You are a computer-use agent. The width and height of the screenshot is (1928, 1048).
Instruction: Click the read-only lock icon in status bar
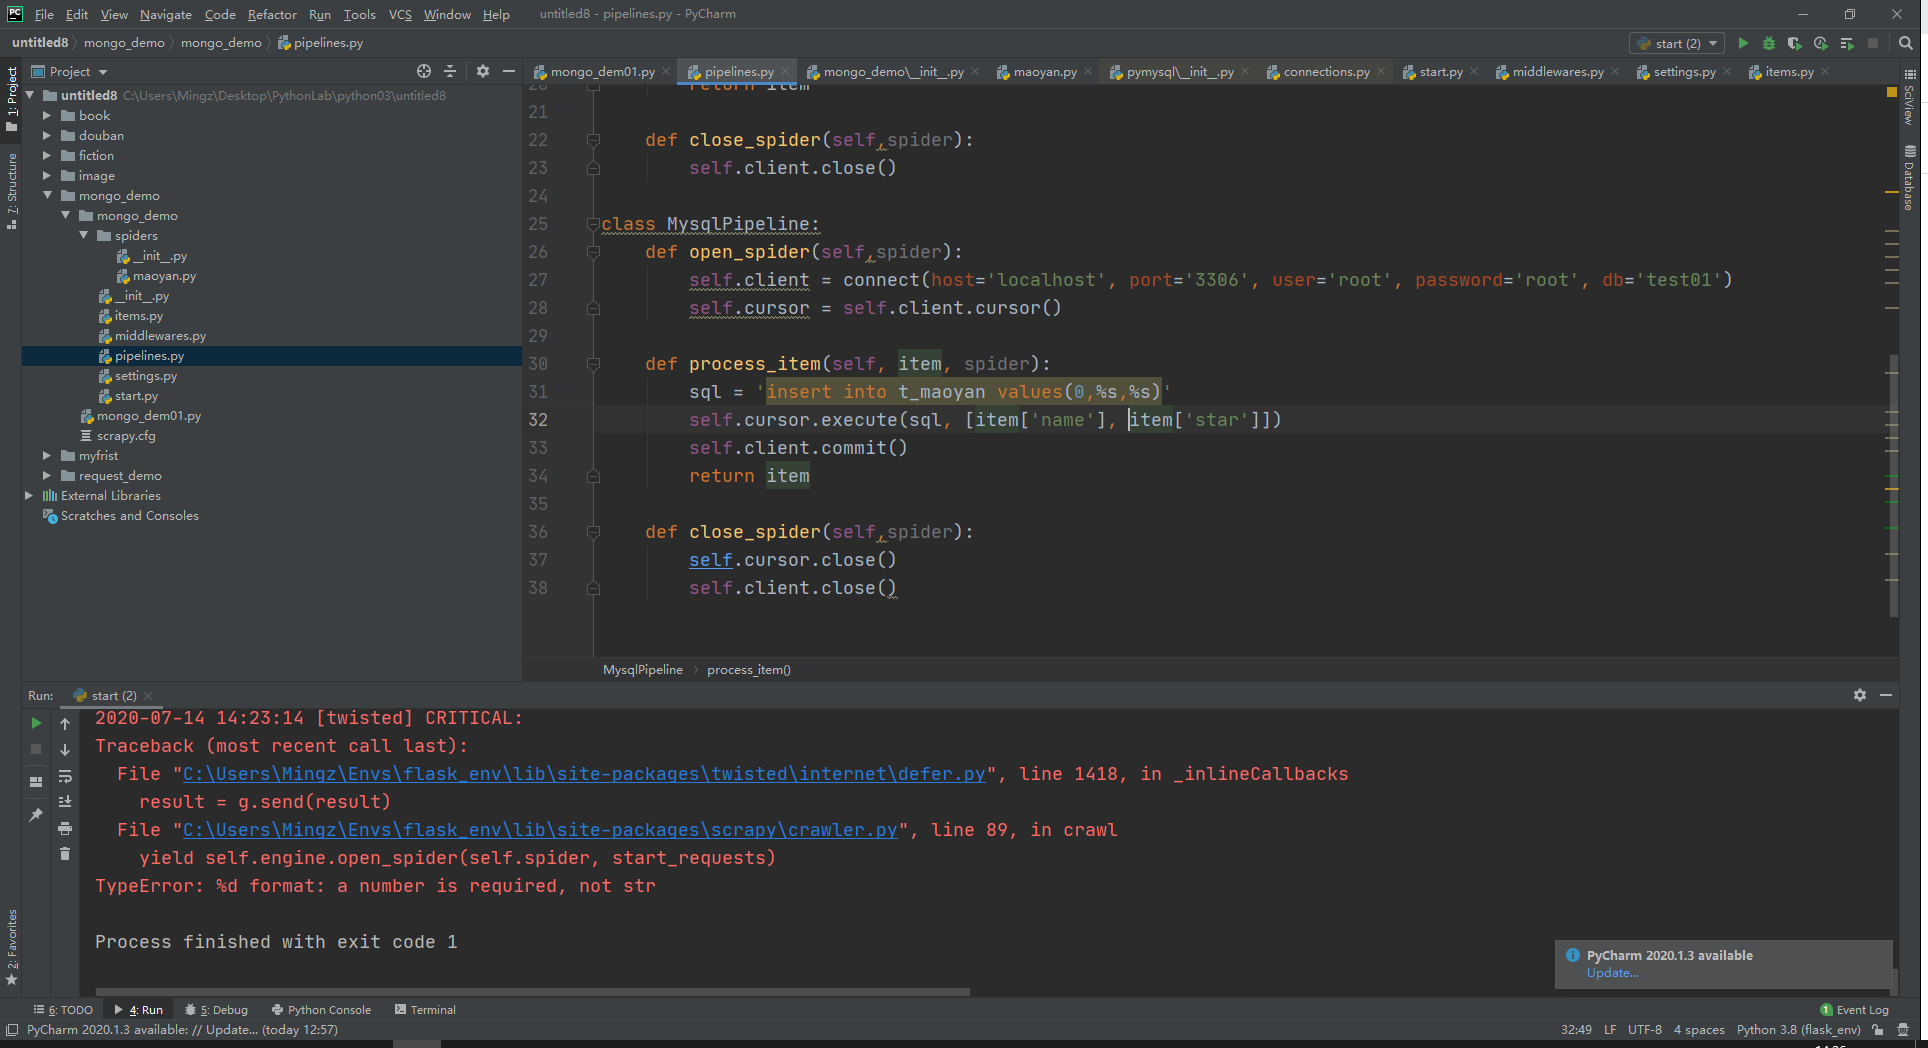[x=1878, y=1030]
